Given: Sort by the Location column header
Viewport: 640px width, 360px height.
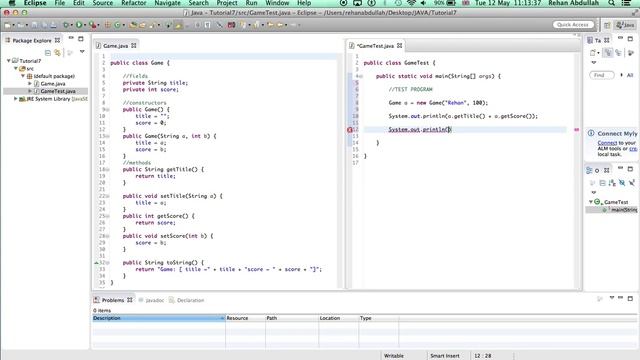Looking at the screenshot, I should point(338,318).
